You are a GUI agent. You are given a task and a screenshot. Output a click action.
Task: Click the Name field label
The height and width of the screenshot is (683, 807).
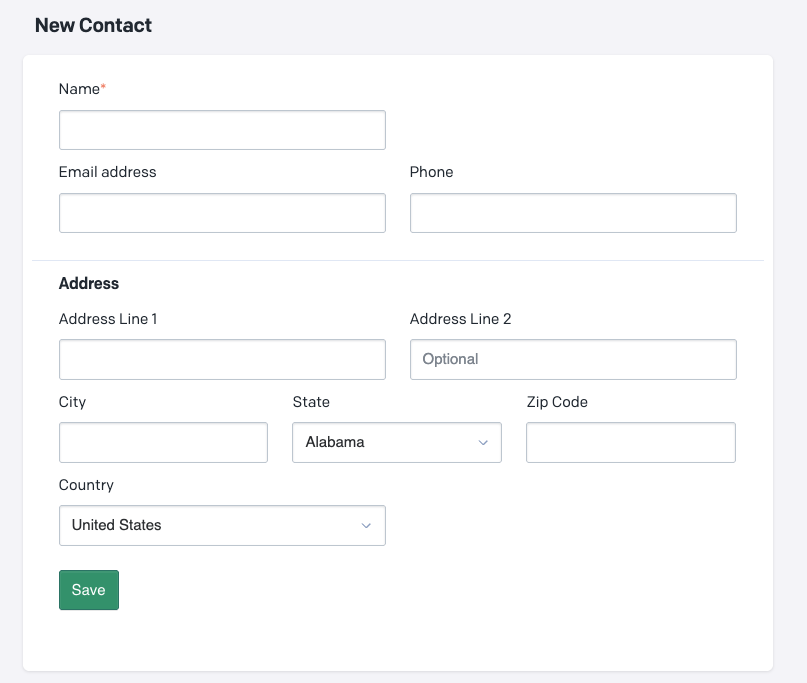79,89
